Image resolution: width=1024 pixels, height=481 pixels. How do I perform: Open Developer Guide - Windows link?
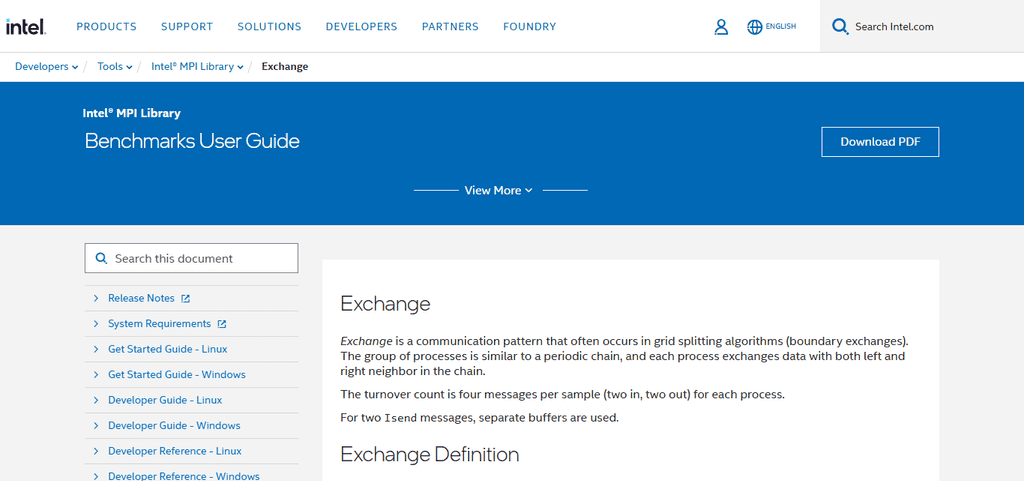click(x=174, y=426)
